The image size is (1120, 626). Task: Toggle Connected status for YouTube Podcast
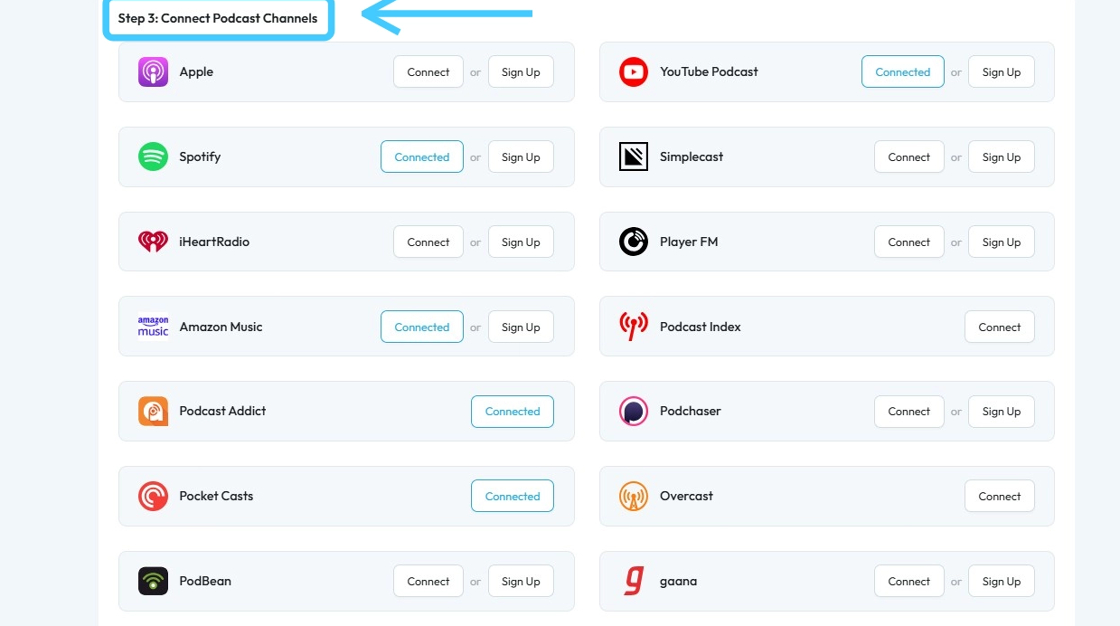(902, 72)
